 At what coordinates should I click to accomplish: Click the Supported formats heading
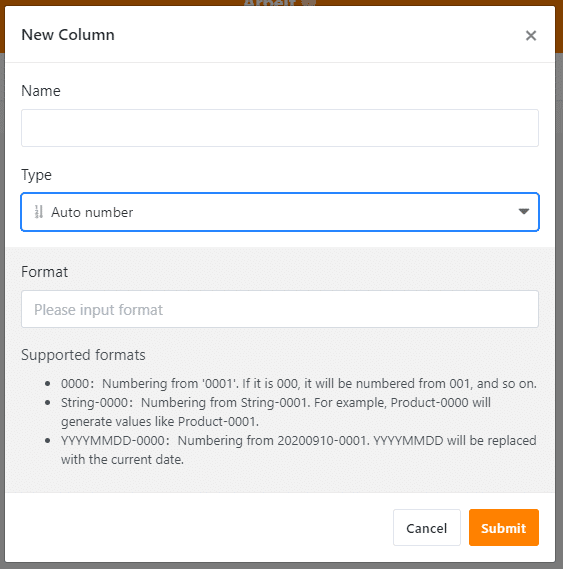click(83, 355)
